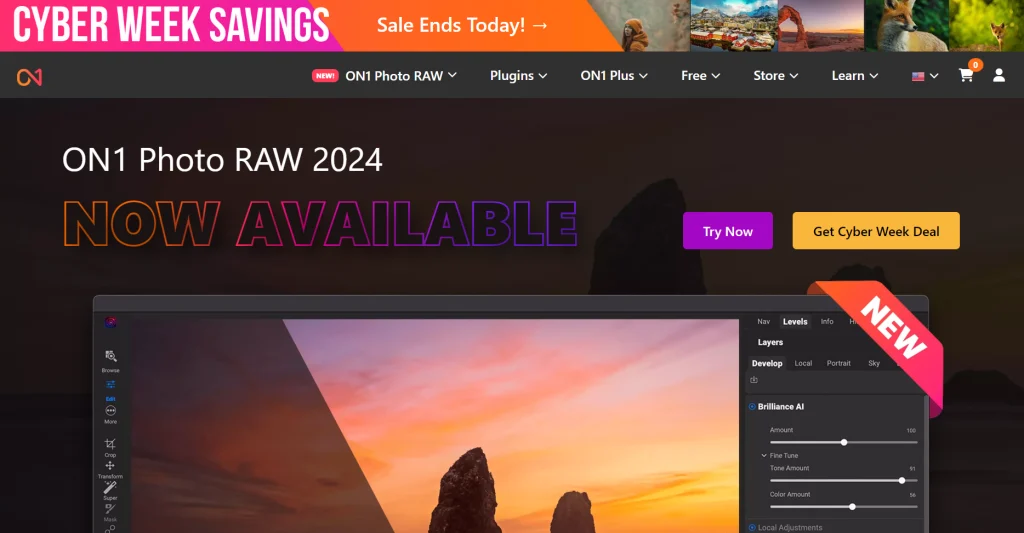Screen dimensions: 1024x533
Task: Switch to the Portrait tab
Action: tap(839, 363)
